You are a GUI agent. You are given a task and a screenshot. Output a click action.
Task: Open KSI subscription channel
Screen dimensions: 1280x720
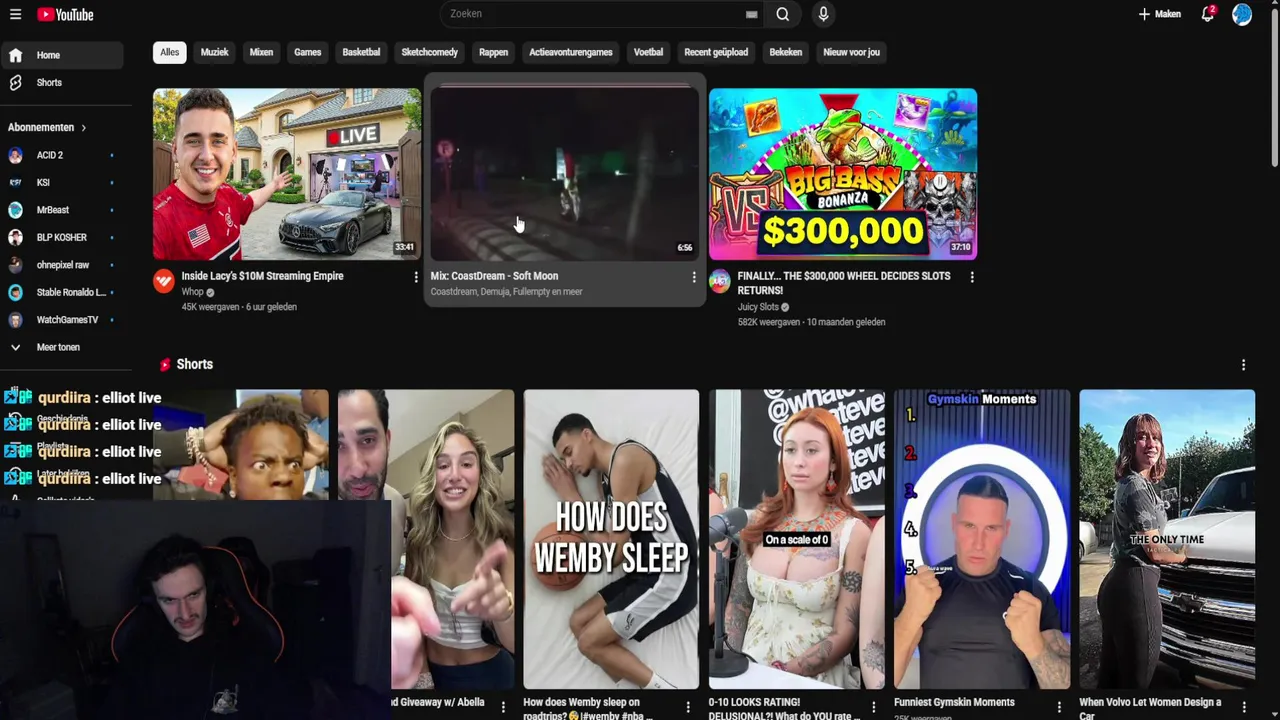[62, 182]
